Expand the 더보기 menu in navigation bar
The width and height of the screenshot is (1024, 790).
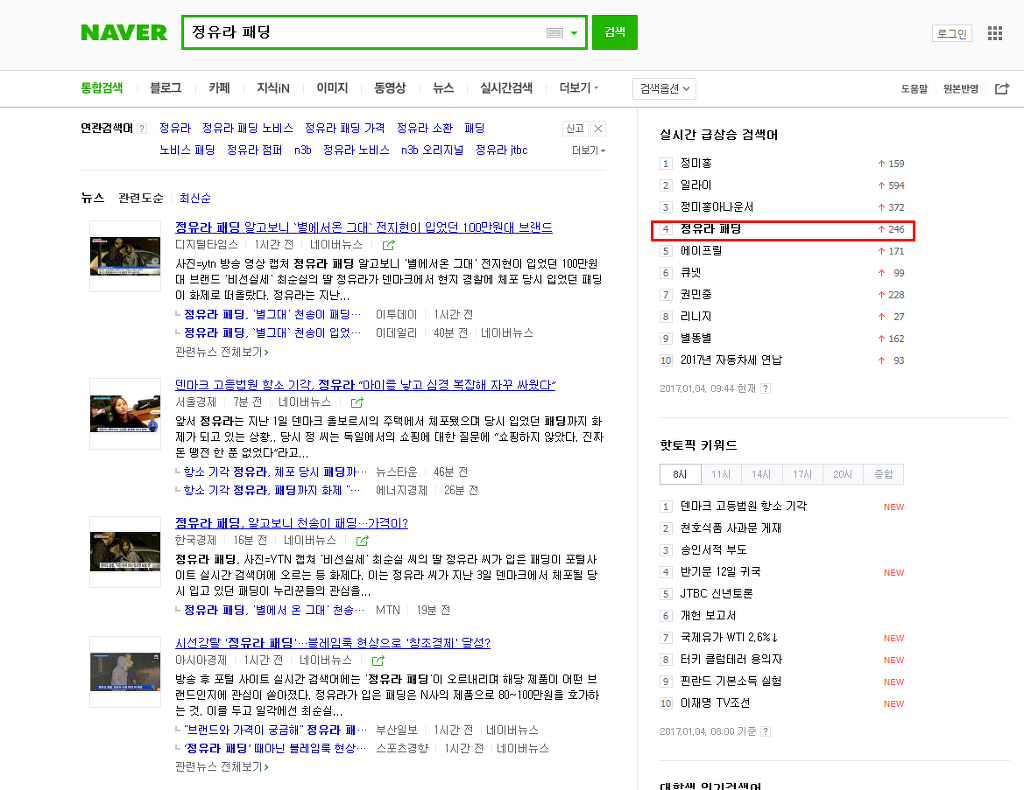[x=579, y=88]
